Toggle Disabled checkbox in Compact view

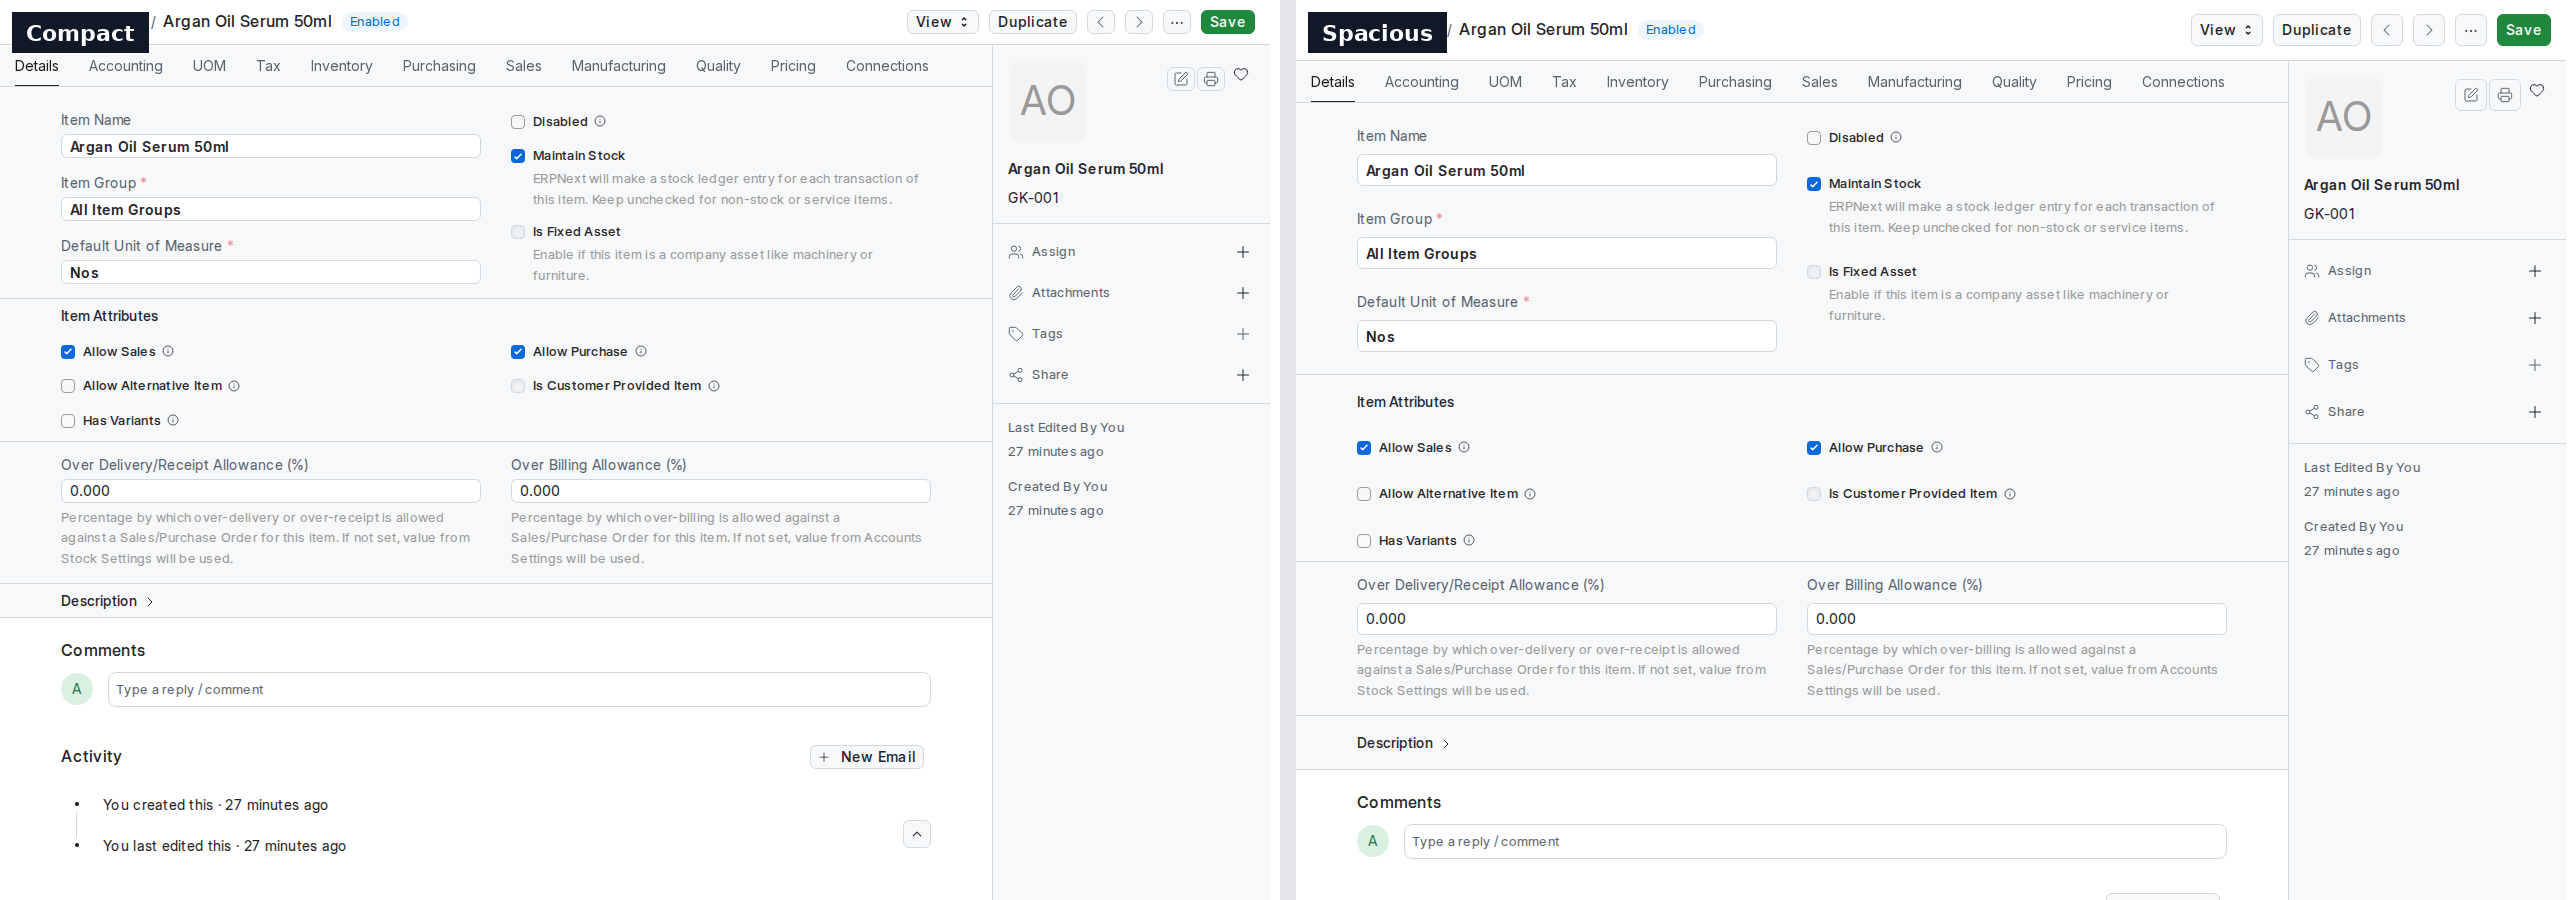pos(518,122)
